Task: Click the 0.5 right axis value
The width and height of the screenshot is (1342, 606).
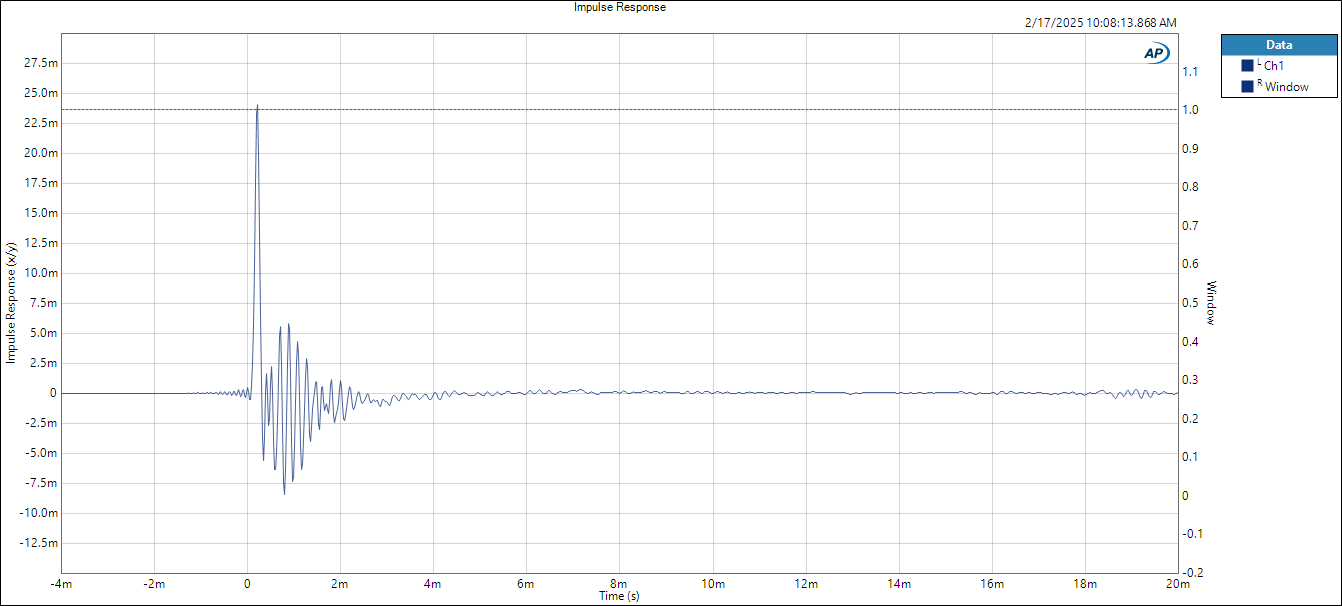Action: 1190,303
